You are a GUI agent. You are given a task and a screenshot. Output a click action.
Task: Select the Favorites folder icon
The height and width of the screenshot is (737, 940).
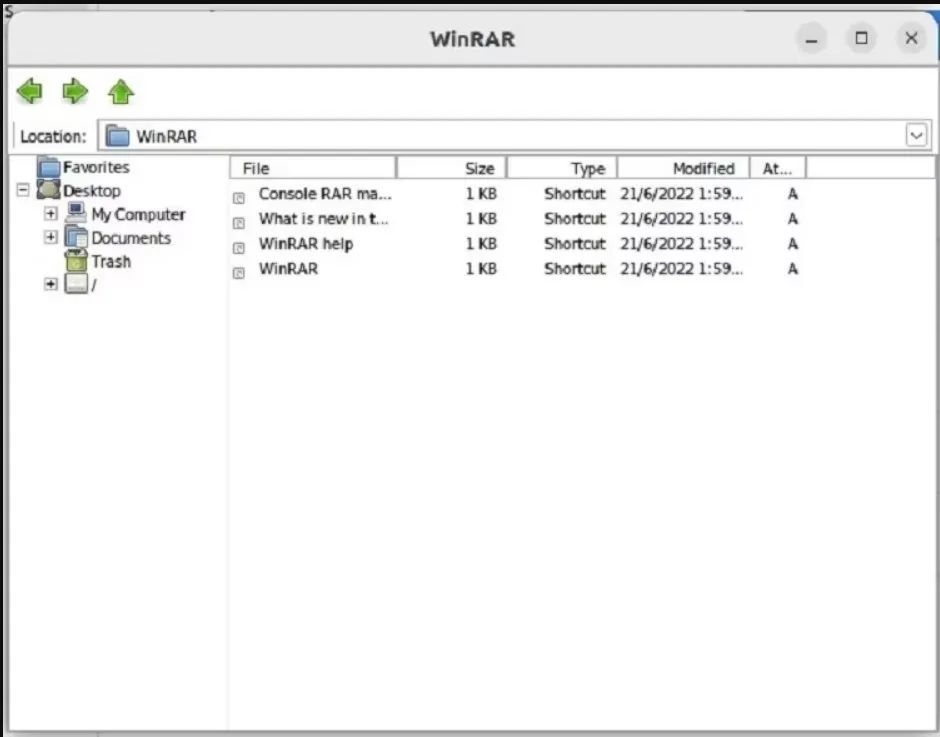click(x=48, y=167)
